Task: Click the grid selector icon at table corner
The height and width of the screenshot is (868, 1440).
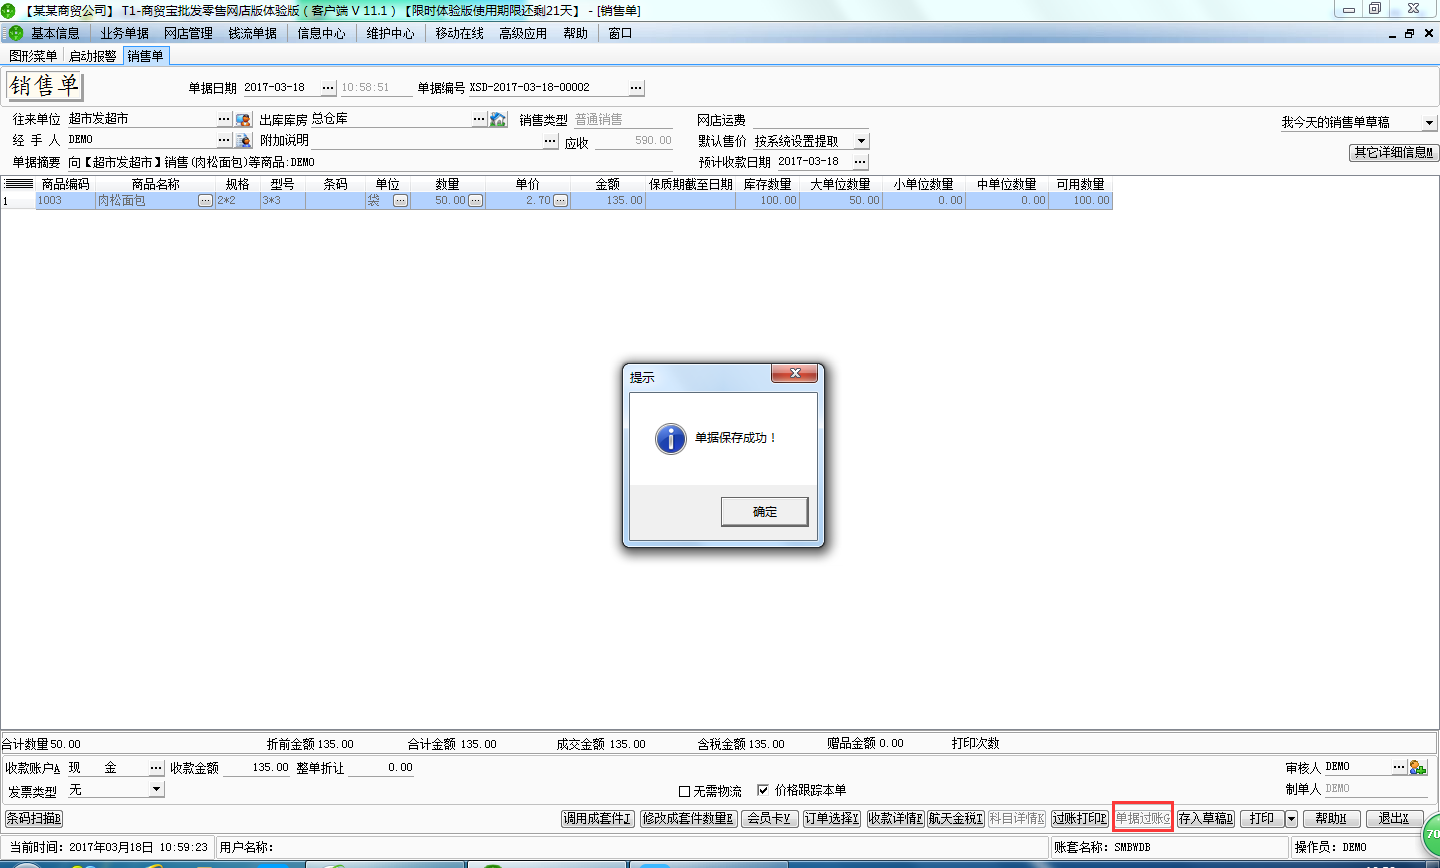Action: point(18,184)
